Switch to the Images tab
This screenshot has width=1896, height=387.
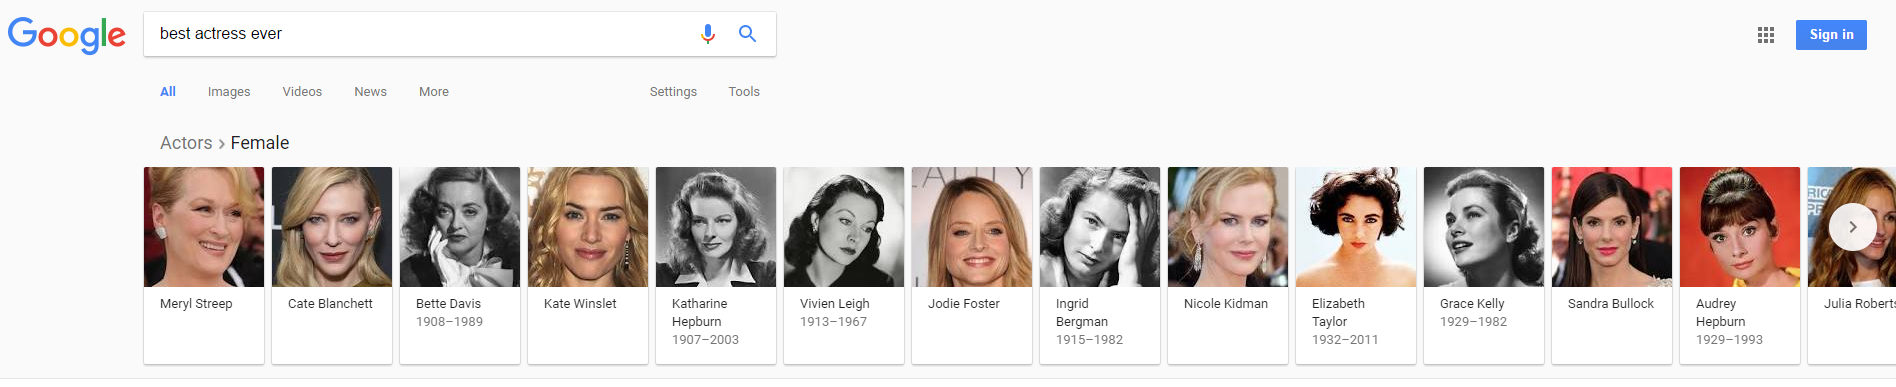click(x=229, y=91)
